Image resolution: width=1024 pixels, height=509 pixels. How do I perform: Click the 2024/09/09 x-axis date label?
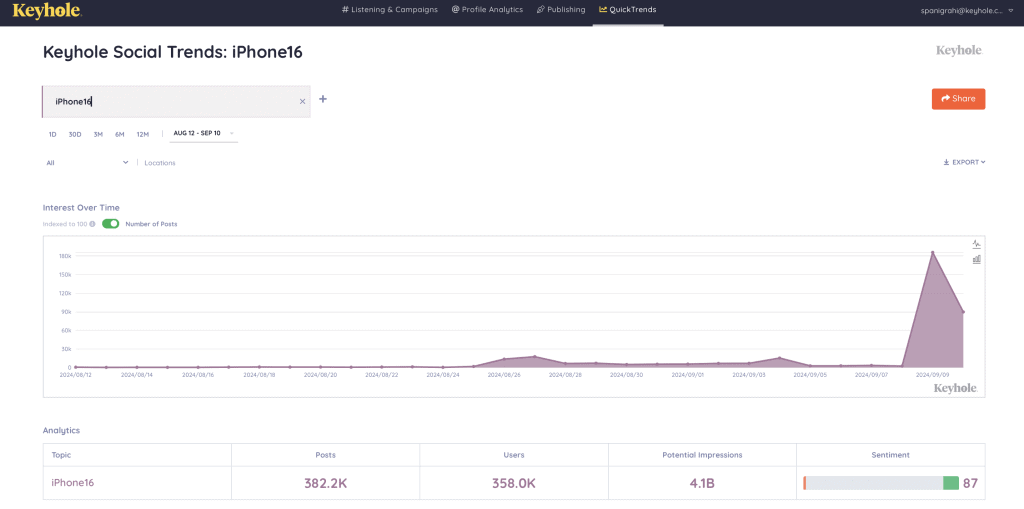tap(933, 376)
